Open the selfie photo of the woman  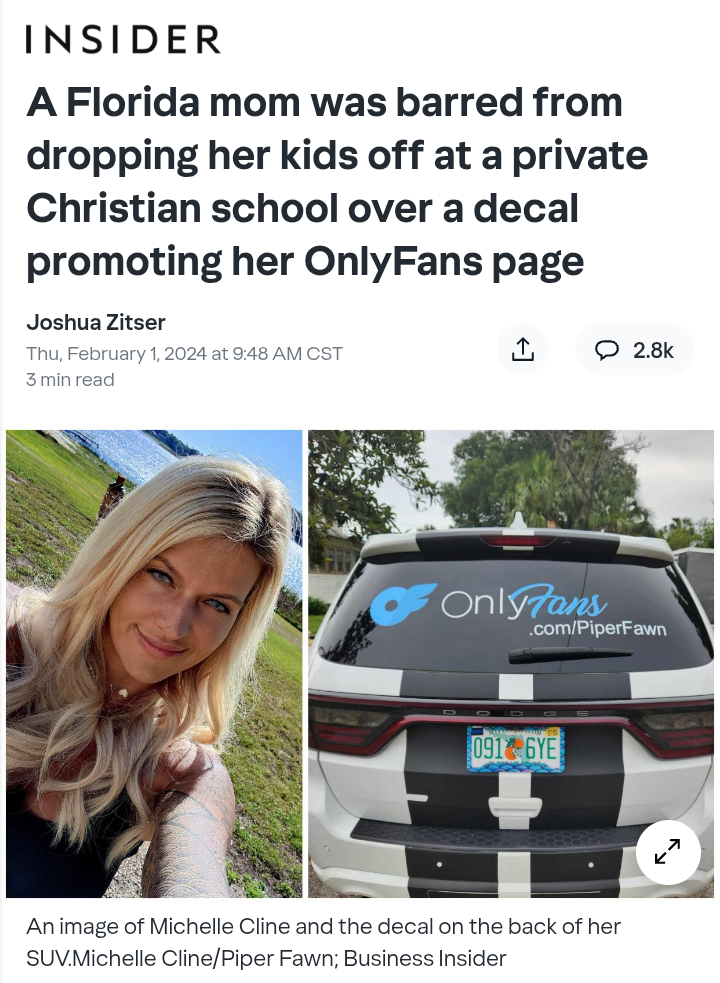(154, 663)
